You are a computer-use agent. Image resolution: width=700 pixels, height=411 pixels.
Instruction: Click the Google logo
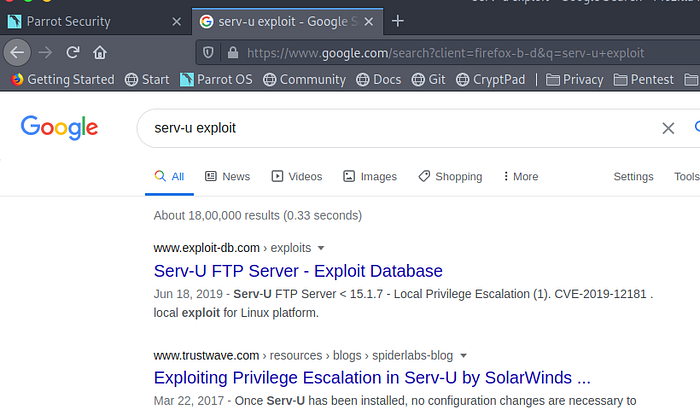pyautogui.click(x=59, y=127)
